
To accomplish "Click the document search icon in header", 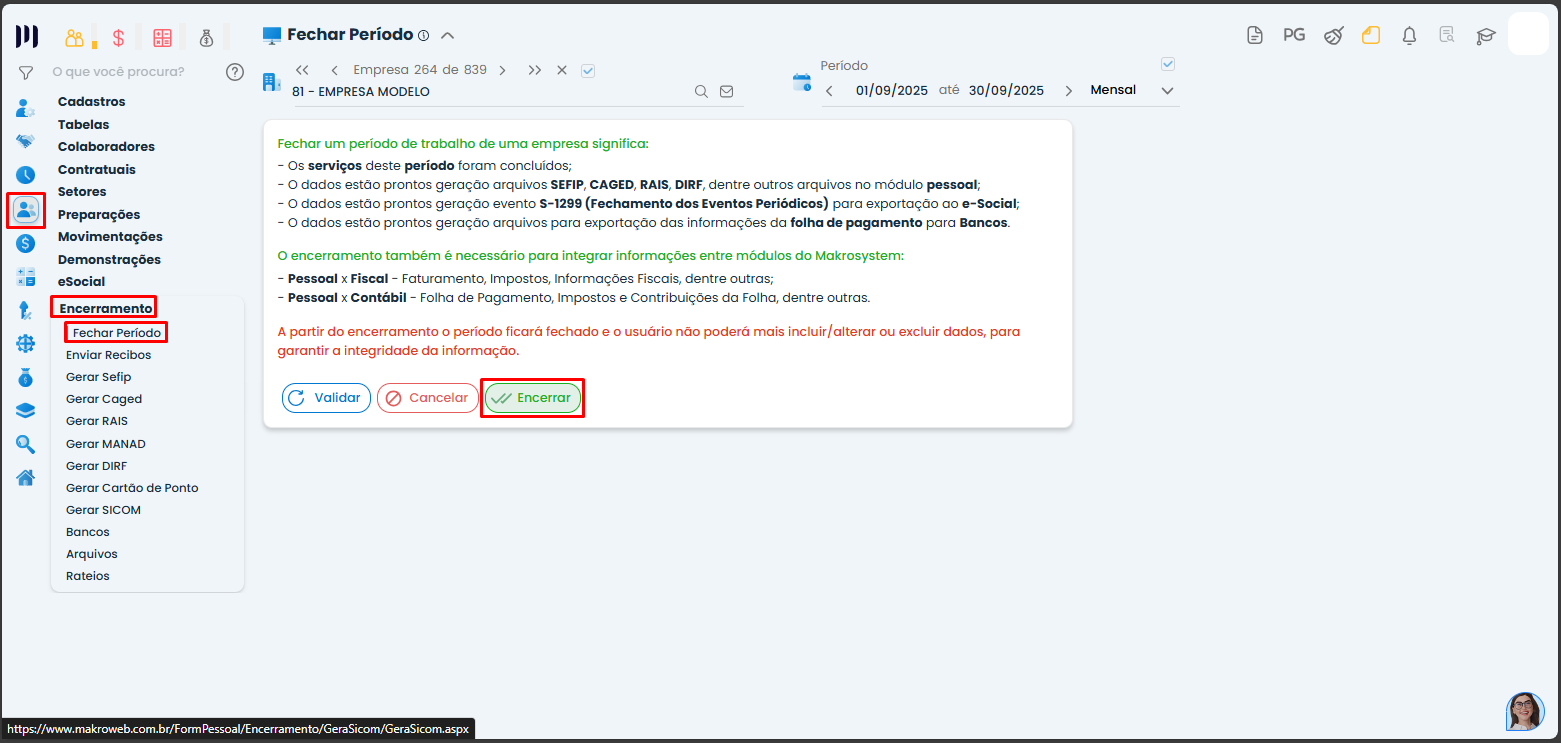I will (1447, 36).
